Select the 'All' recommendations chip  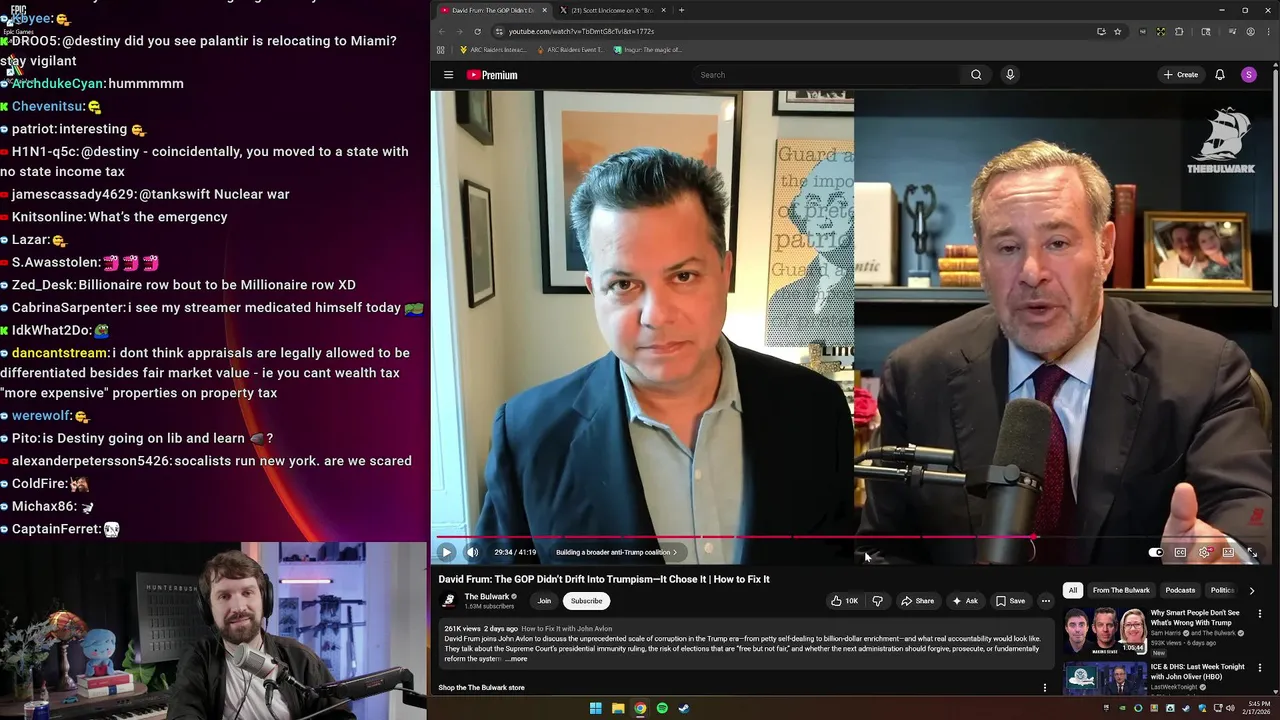pyautogui.click(x=1072, y=590)
